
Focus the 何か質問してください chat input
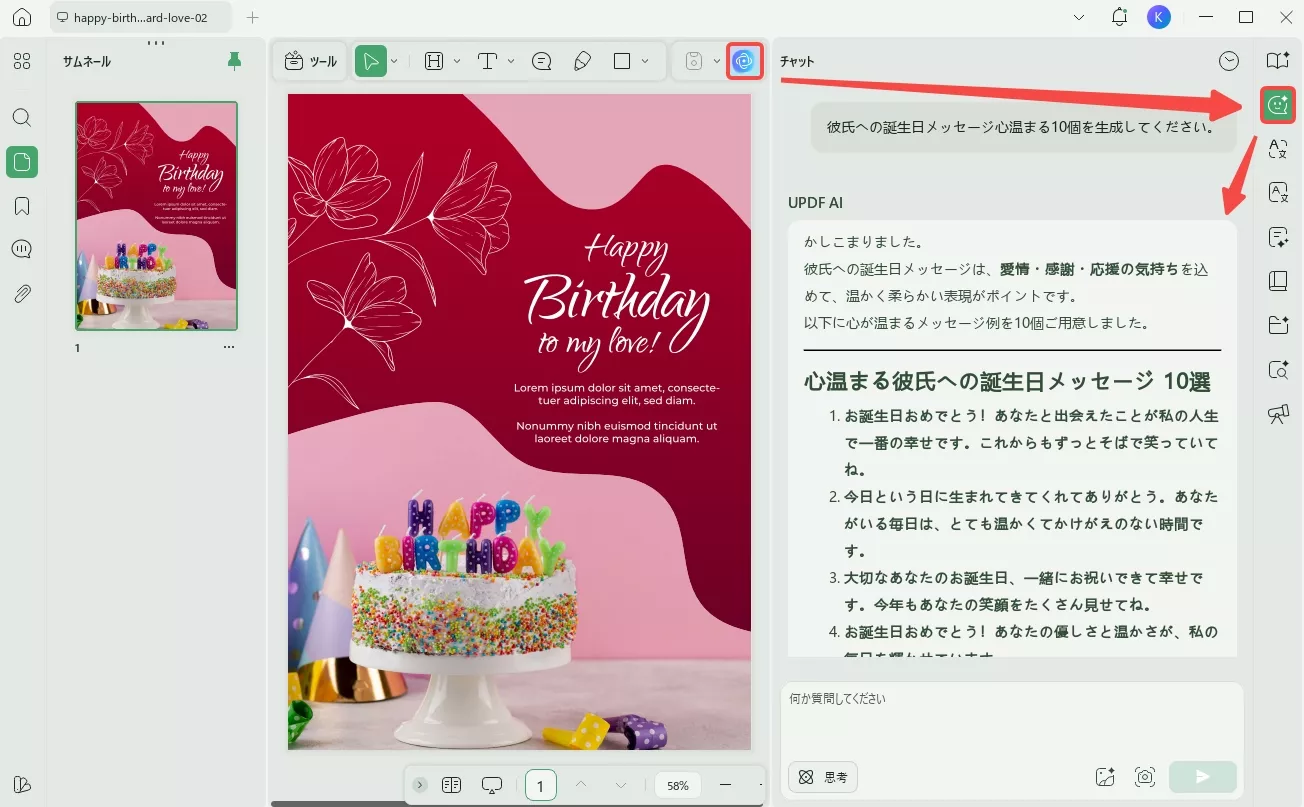1012,720
